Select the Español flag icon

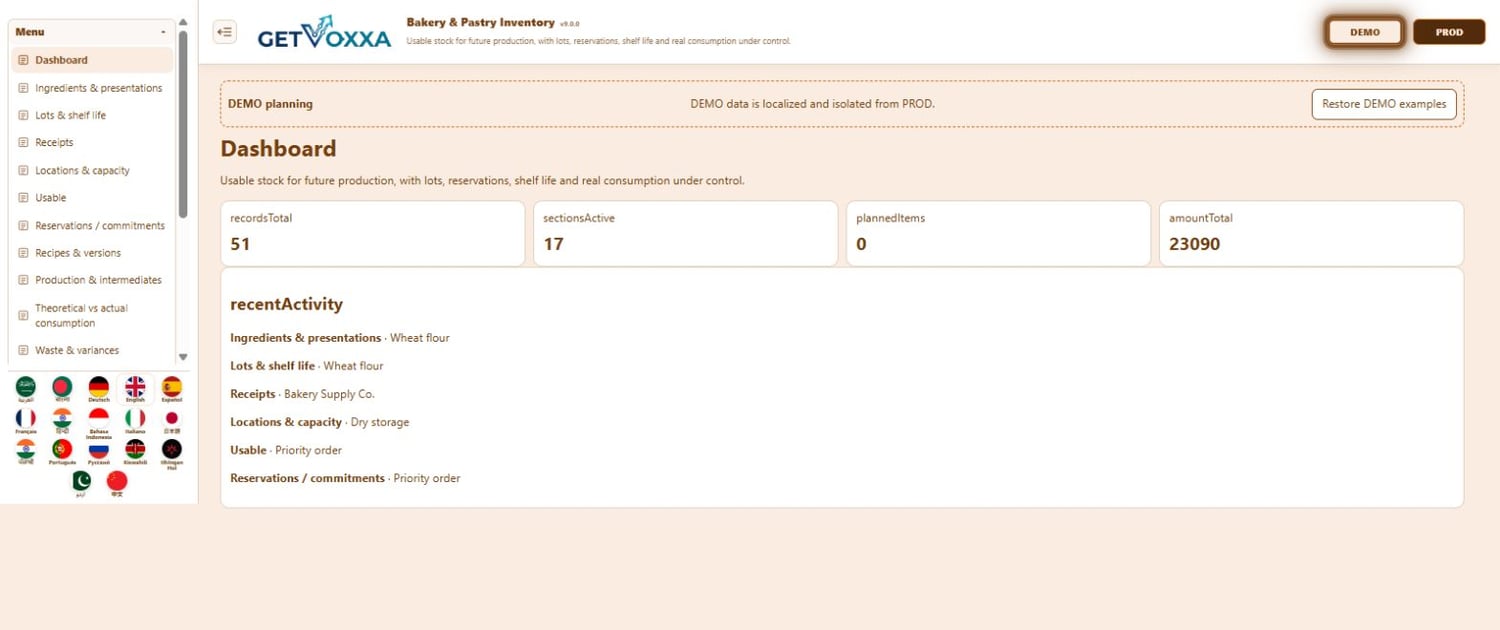tap(172, 389)
